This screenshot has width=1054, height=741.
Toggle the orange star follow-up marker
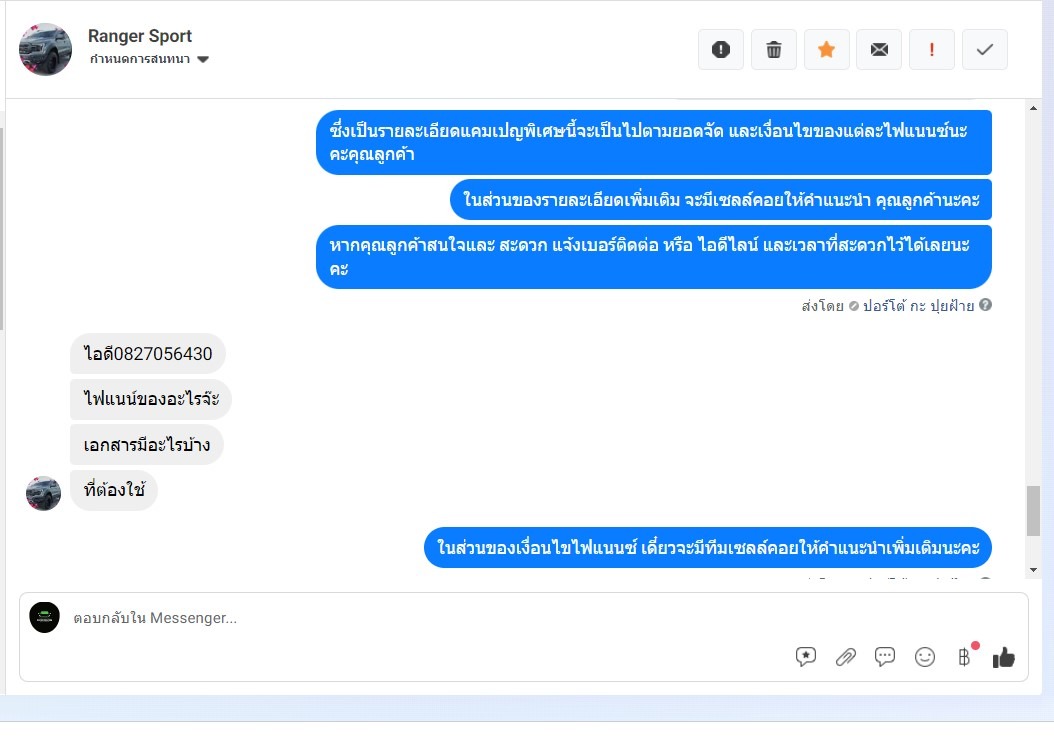[x=827, y=50]
